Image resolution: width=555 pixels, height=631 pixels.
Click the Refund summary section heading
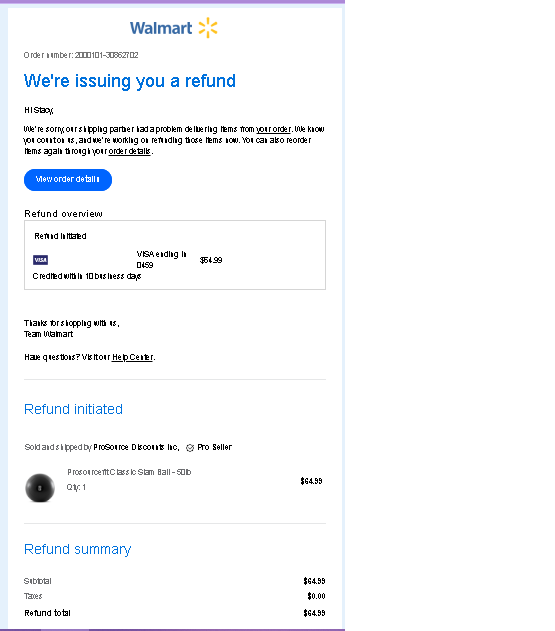(x=78, y=549)
